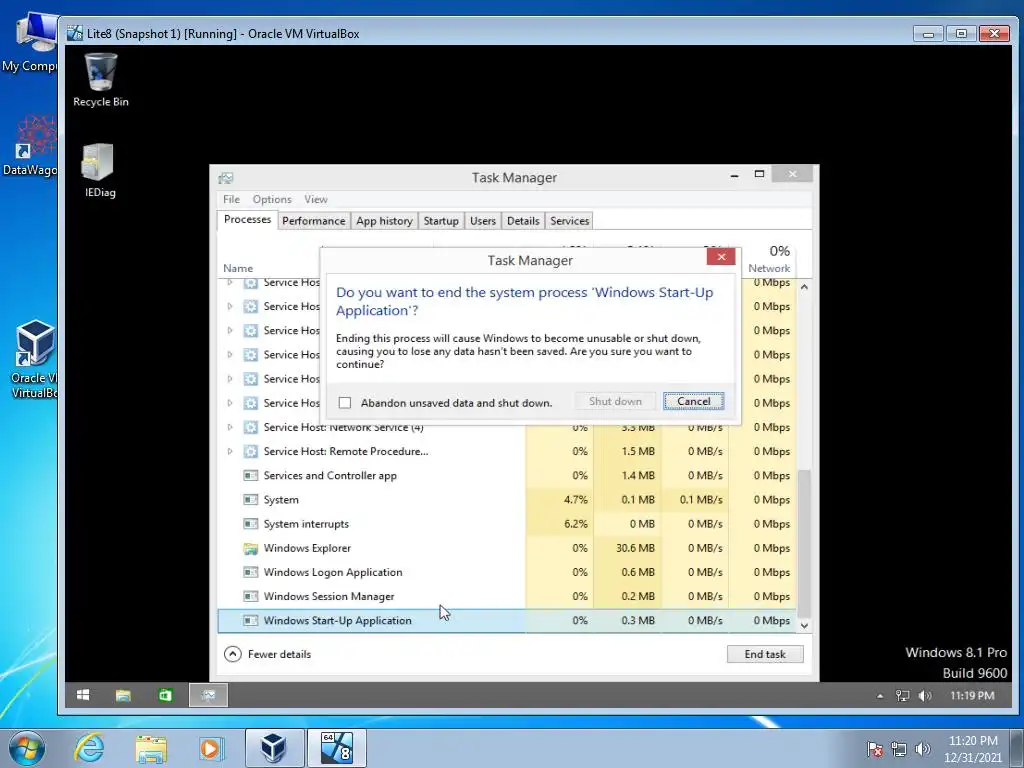Viewport: 1024px width, 768px height.
Task: Expand the fifth Service Host row
Action: [230, 379]
